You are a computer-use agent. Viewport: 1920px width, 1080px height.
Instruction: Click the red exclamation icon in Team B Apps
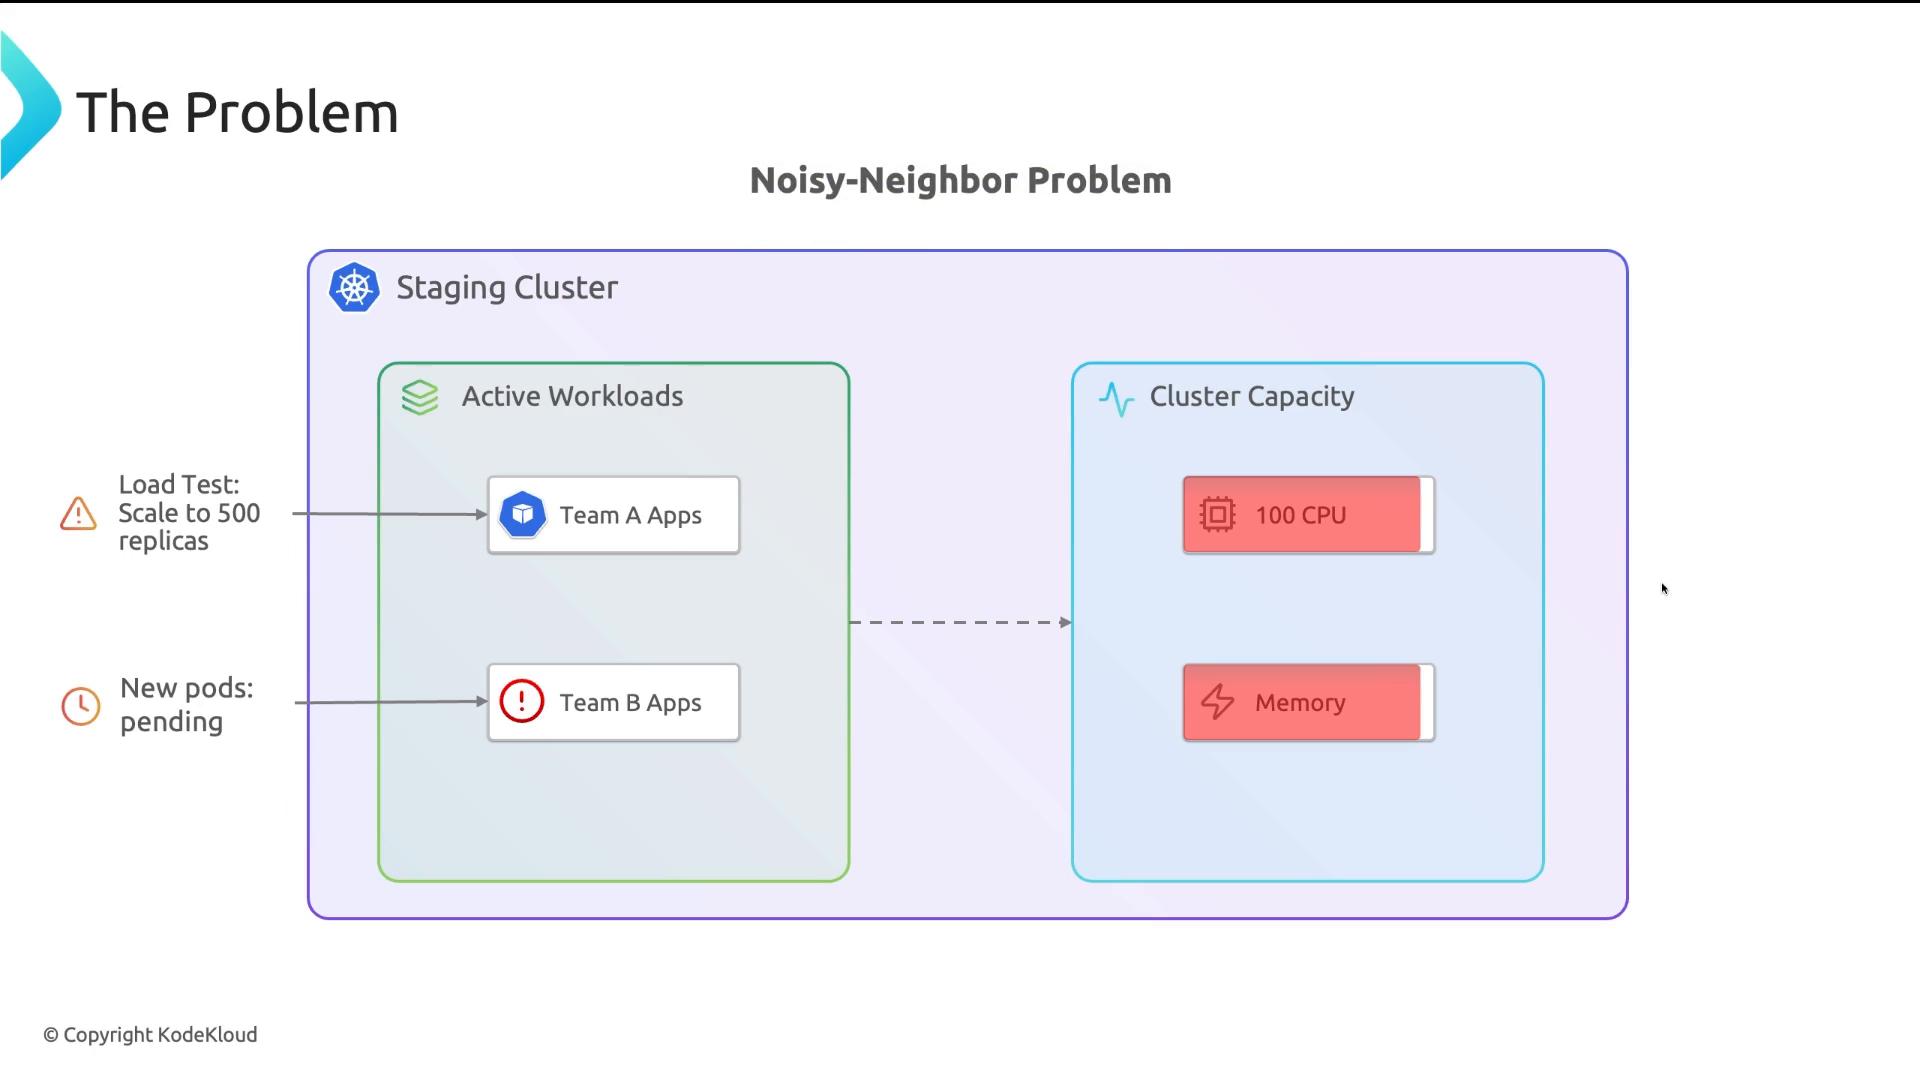pos(522,701)
